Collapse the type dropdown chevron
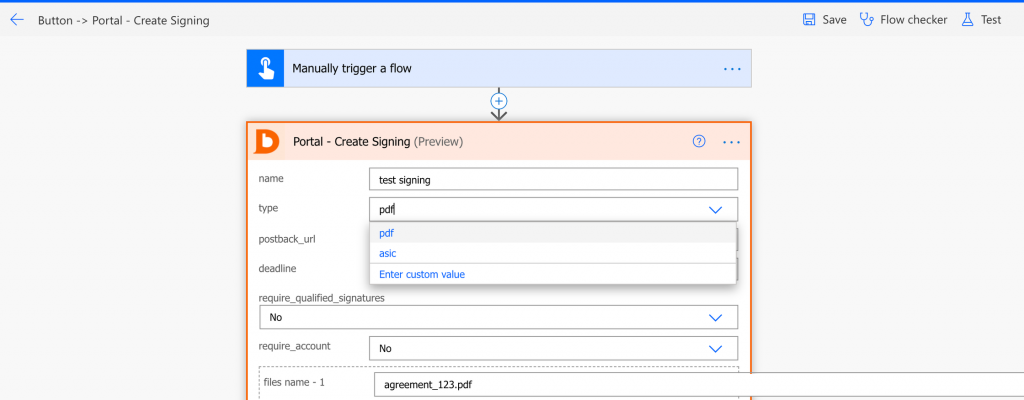 [x=715, y=210]
